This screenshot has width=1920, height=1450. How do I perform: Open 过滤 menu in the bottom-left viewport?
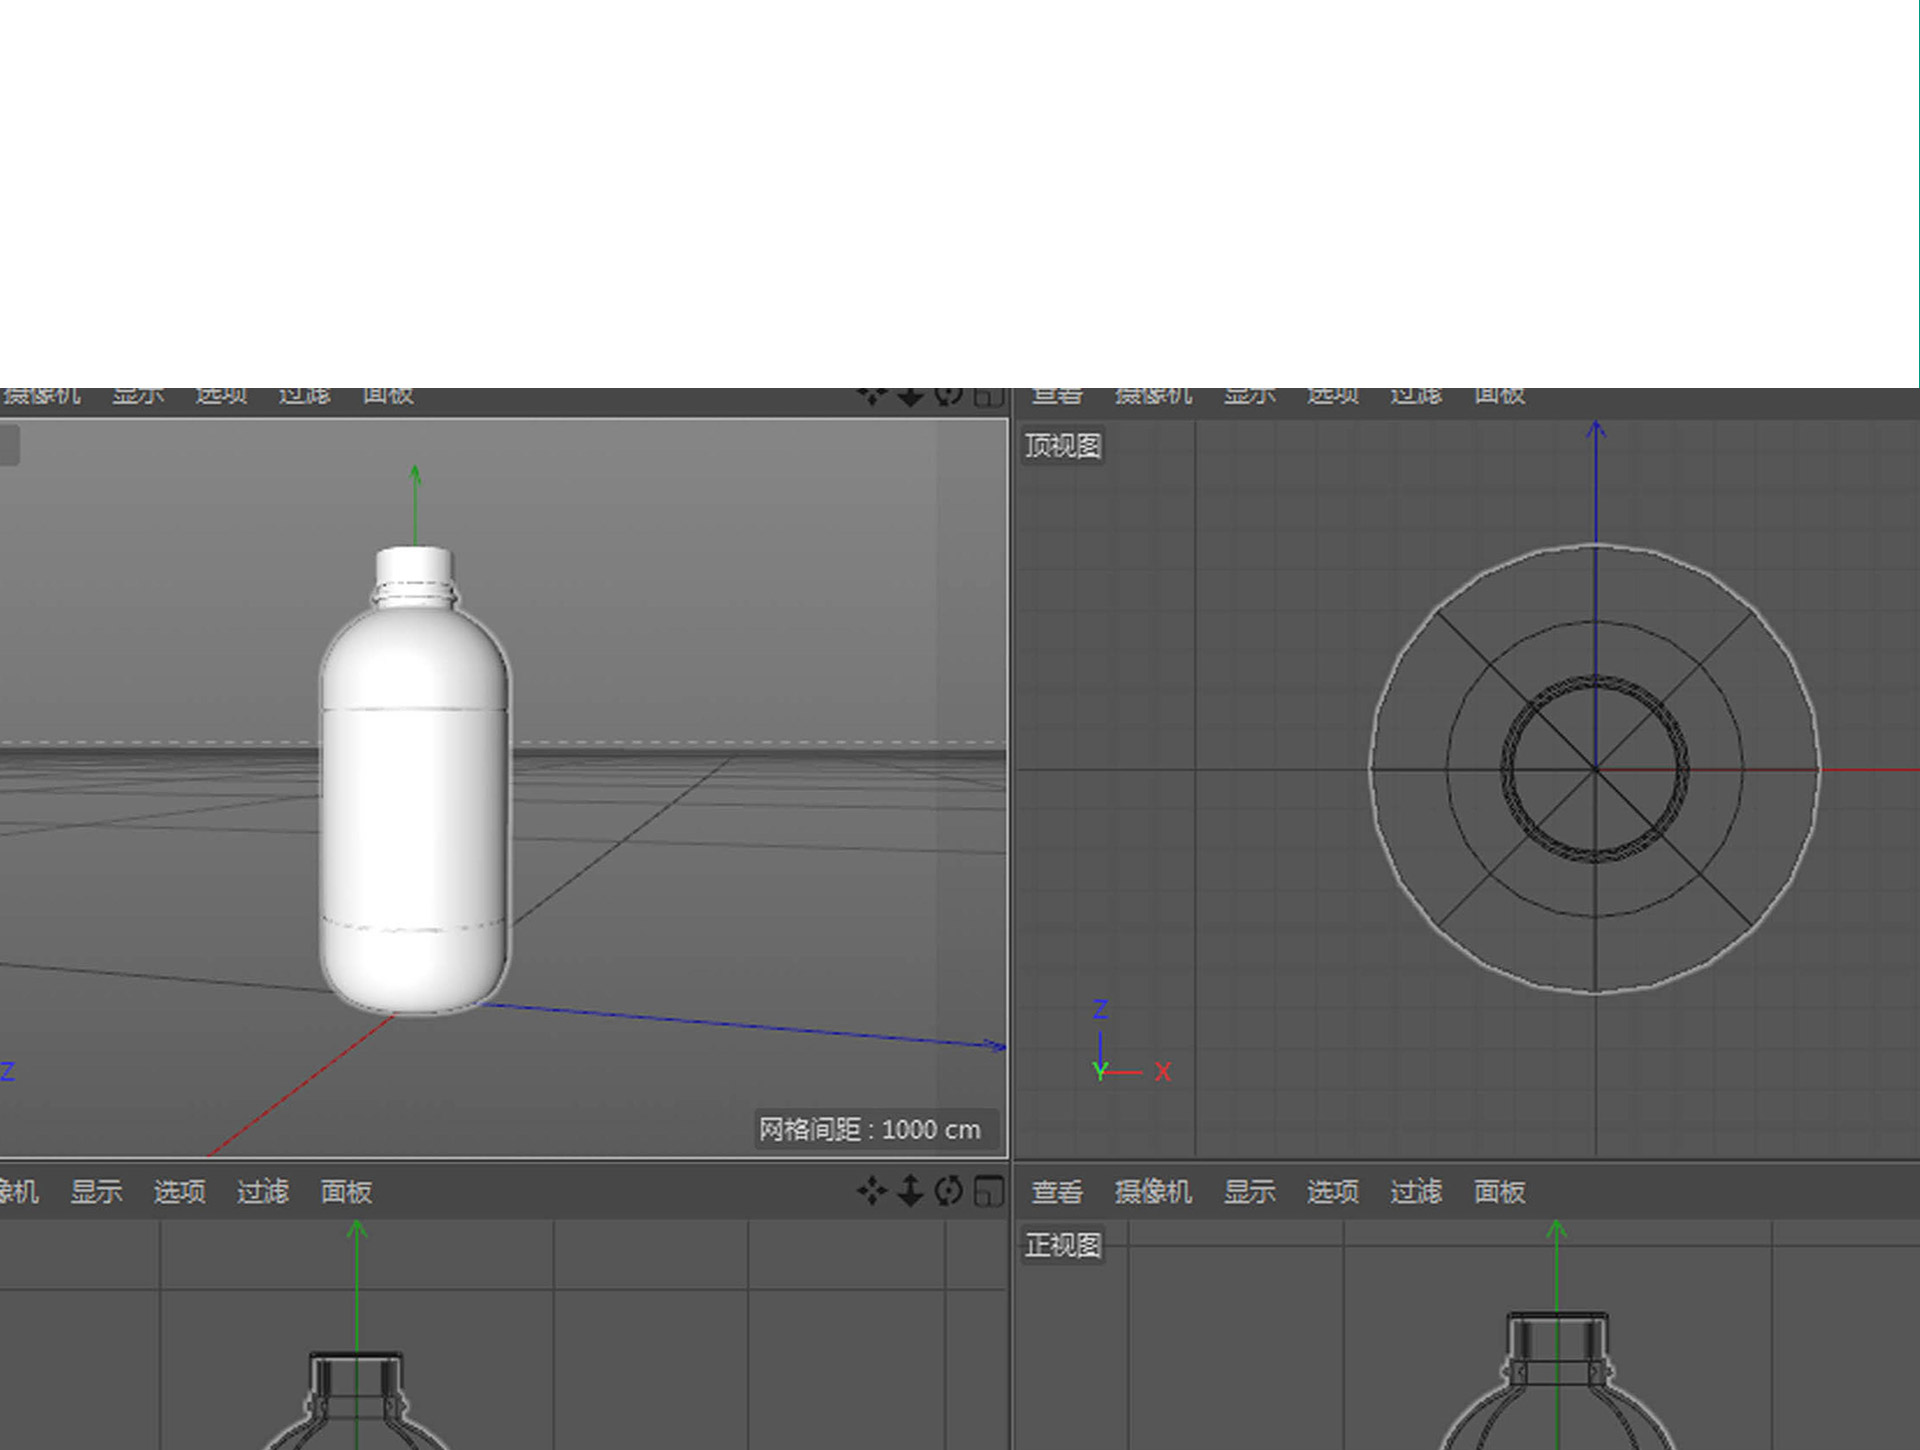click(x=262, y=1192)
